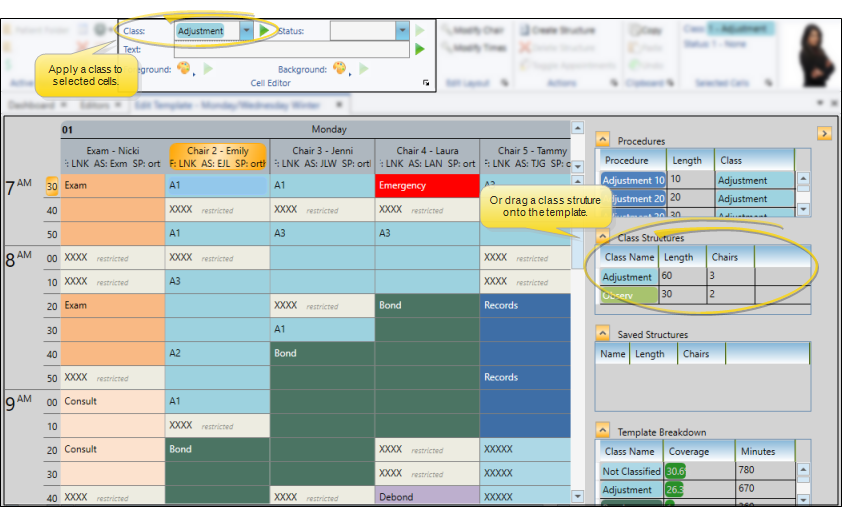Open the Class dropdown showing Adjustment

point(246,31)
